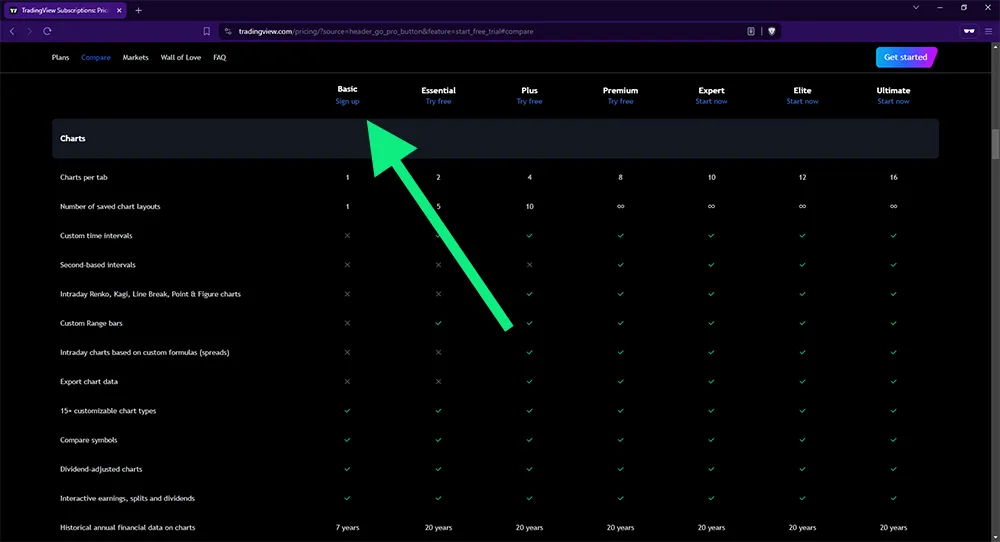Click the Ultimate charts per tab value 16
This screenshot has width=1000, height=542.
coord(893,177)
